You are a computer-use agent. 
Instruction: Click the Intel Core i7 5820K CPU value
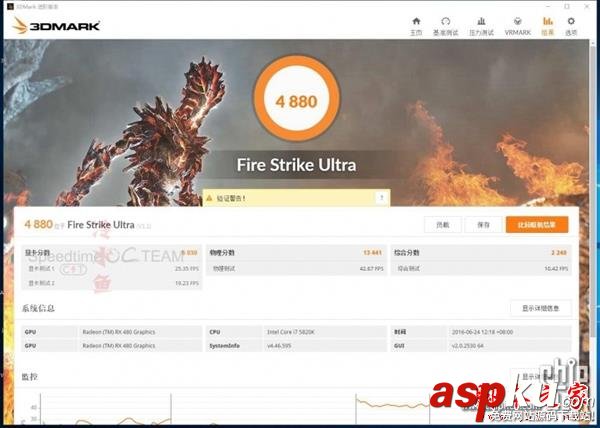click(x=291, y=332)
